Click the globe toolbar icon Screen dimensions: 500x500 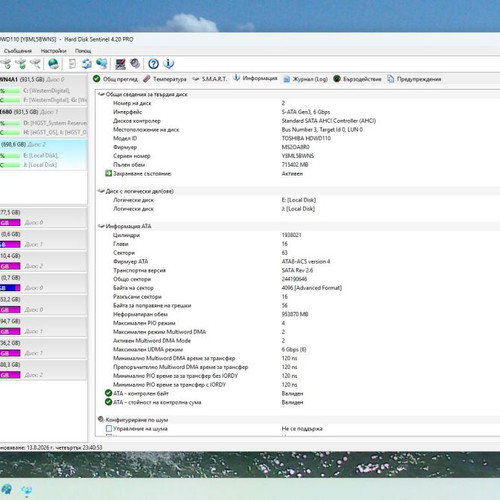click(x=53, y=63)
